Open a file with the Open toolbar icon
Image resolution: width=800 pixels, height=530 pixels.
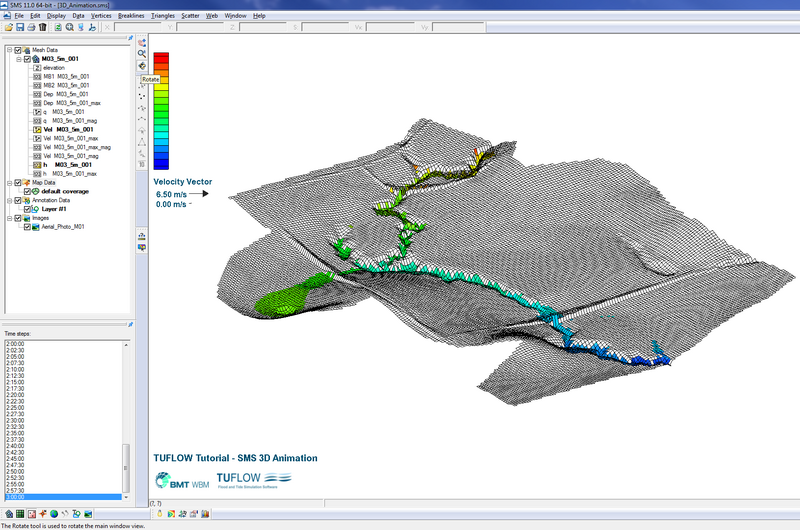[9, 27]
